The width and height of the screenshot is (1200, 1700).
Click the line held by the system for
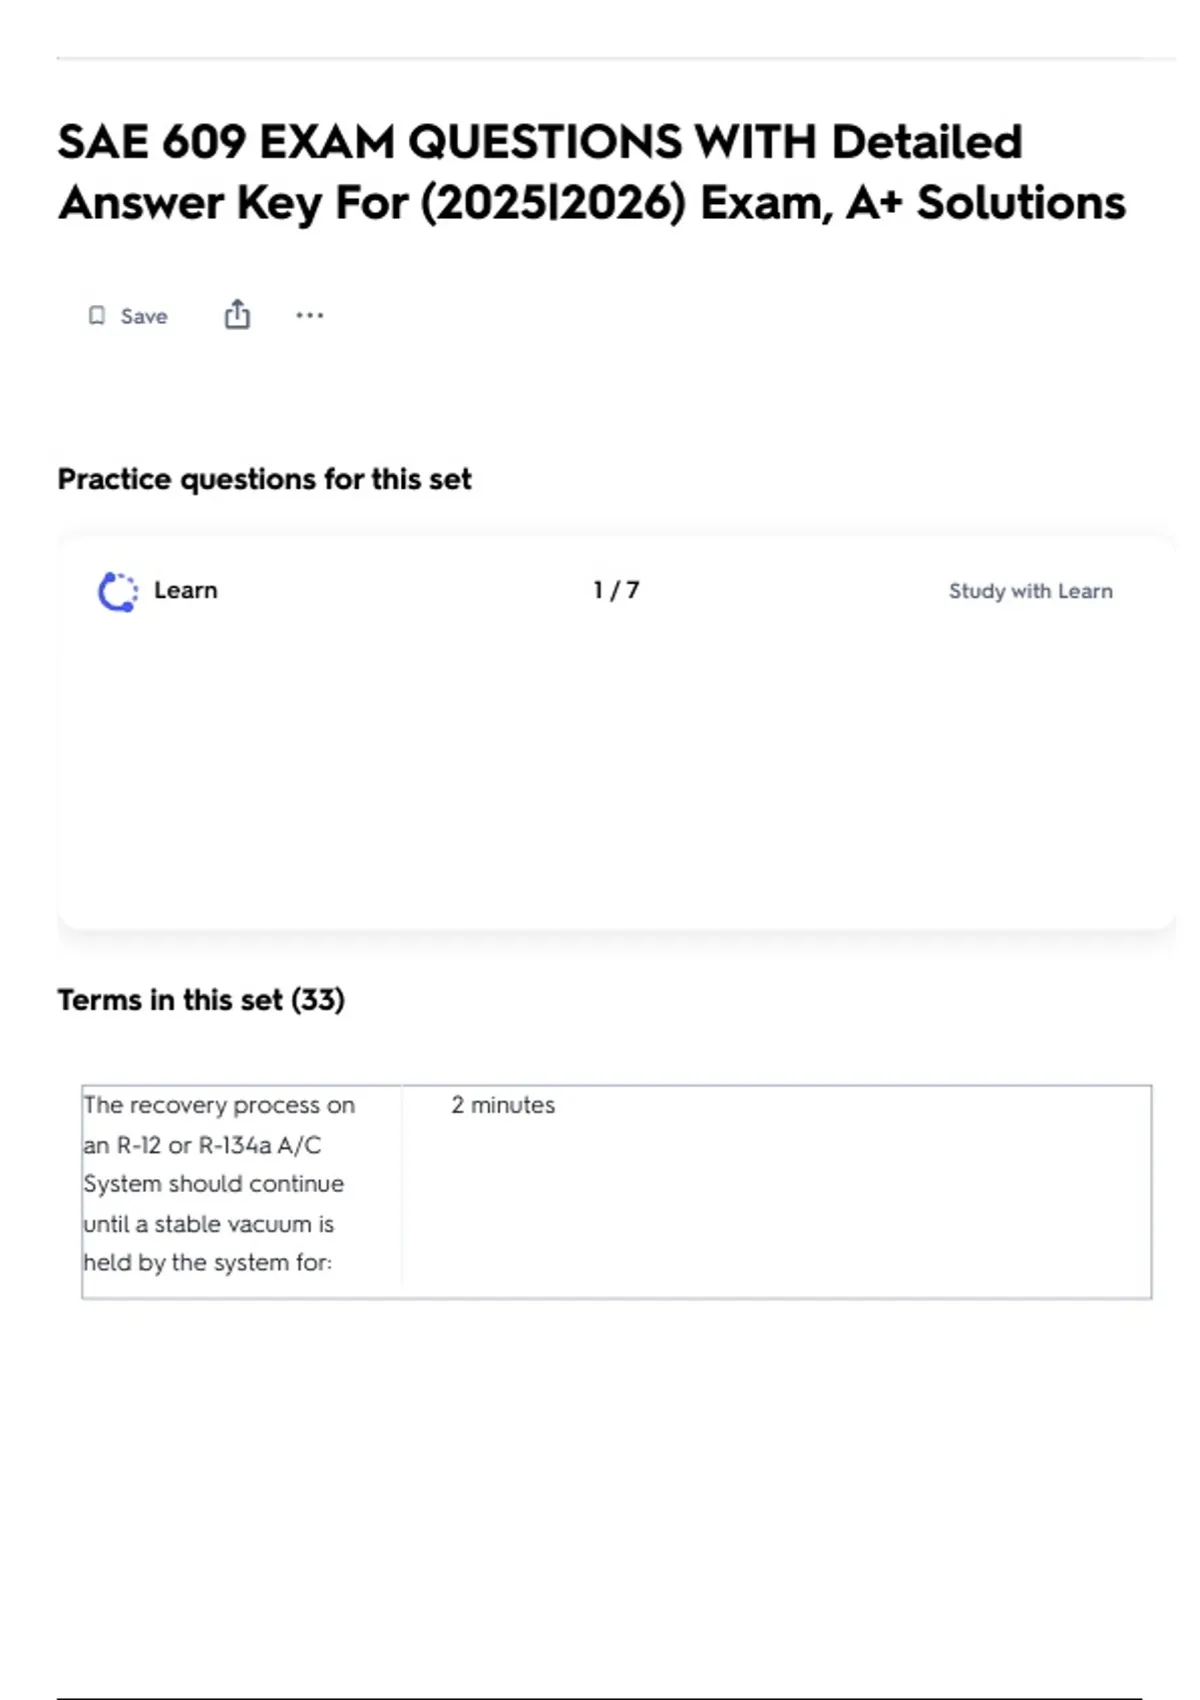pos(207,1263)
